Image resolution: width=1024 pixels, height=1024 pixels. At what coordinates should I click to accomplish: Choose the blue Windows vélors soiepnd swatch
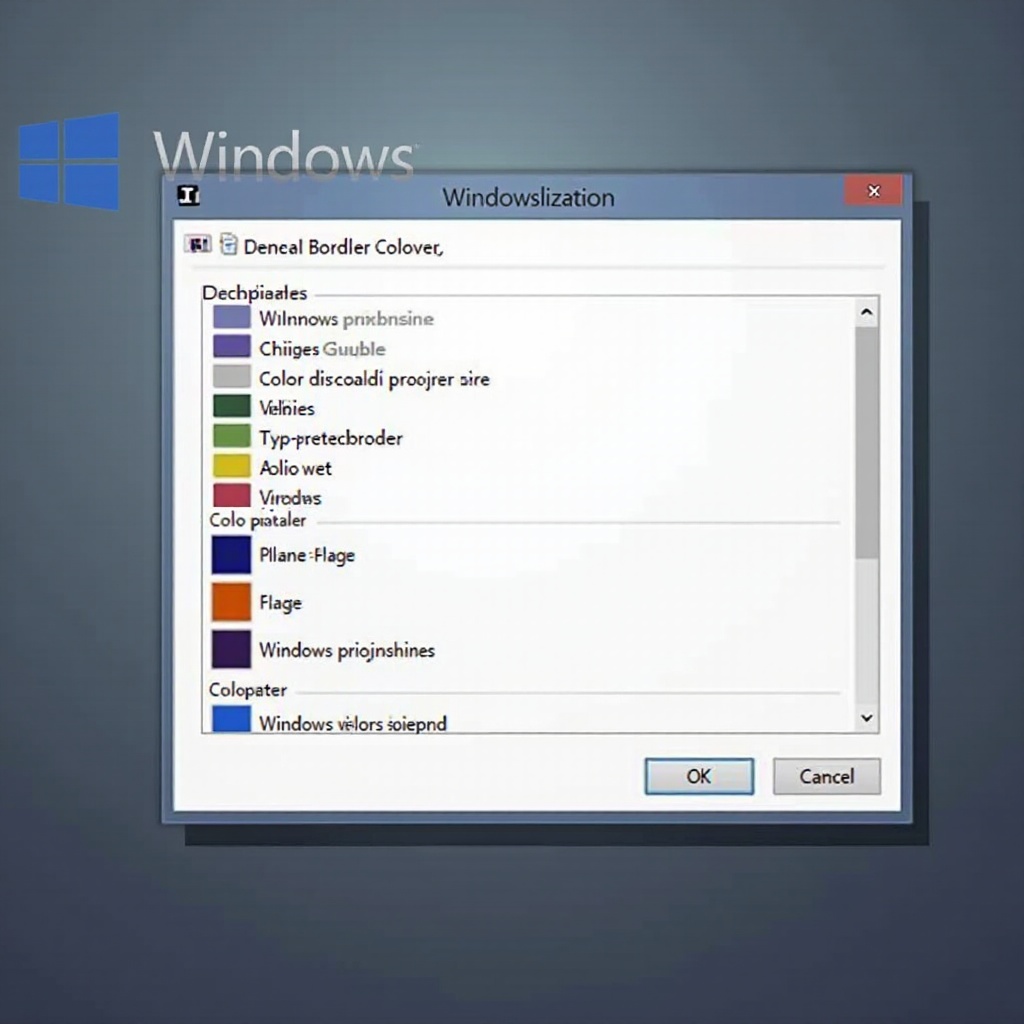pos(231,718)
